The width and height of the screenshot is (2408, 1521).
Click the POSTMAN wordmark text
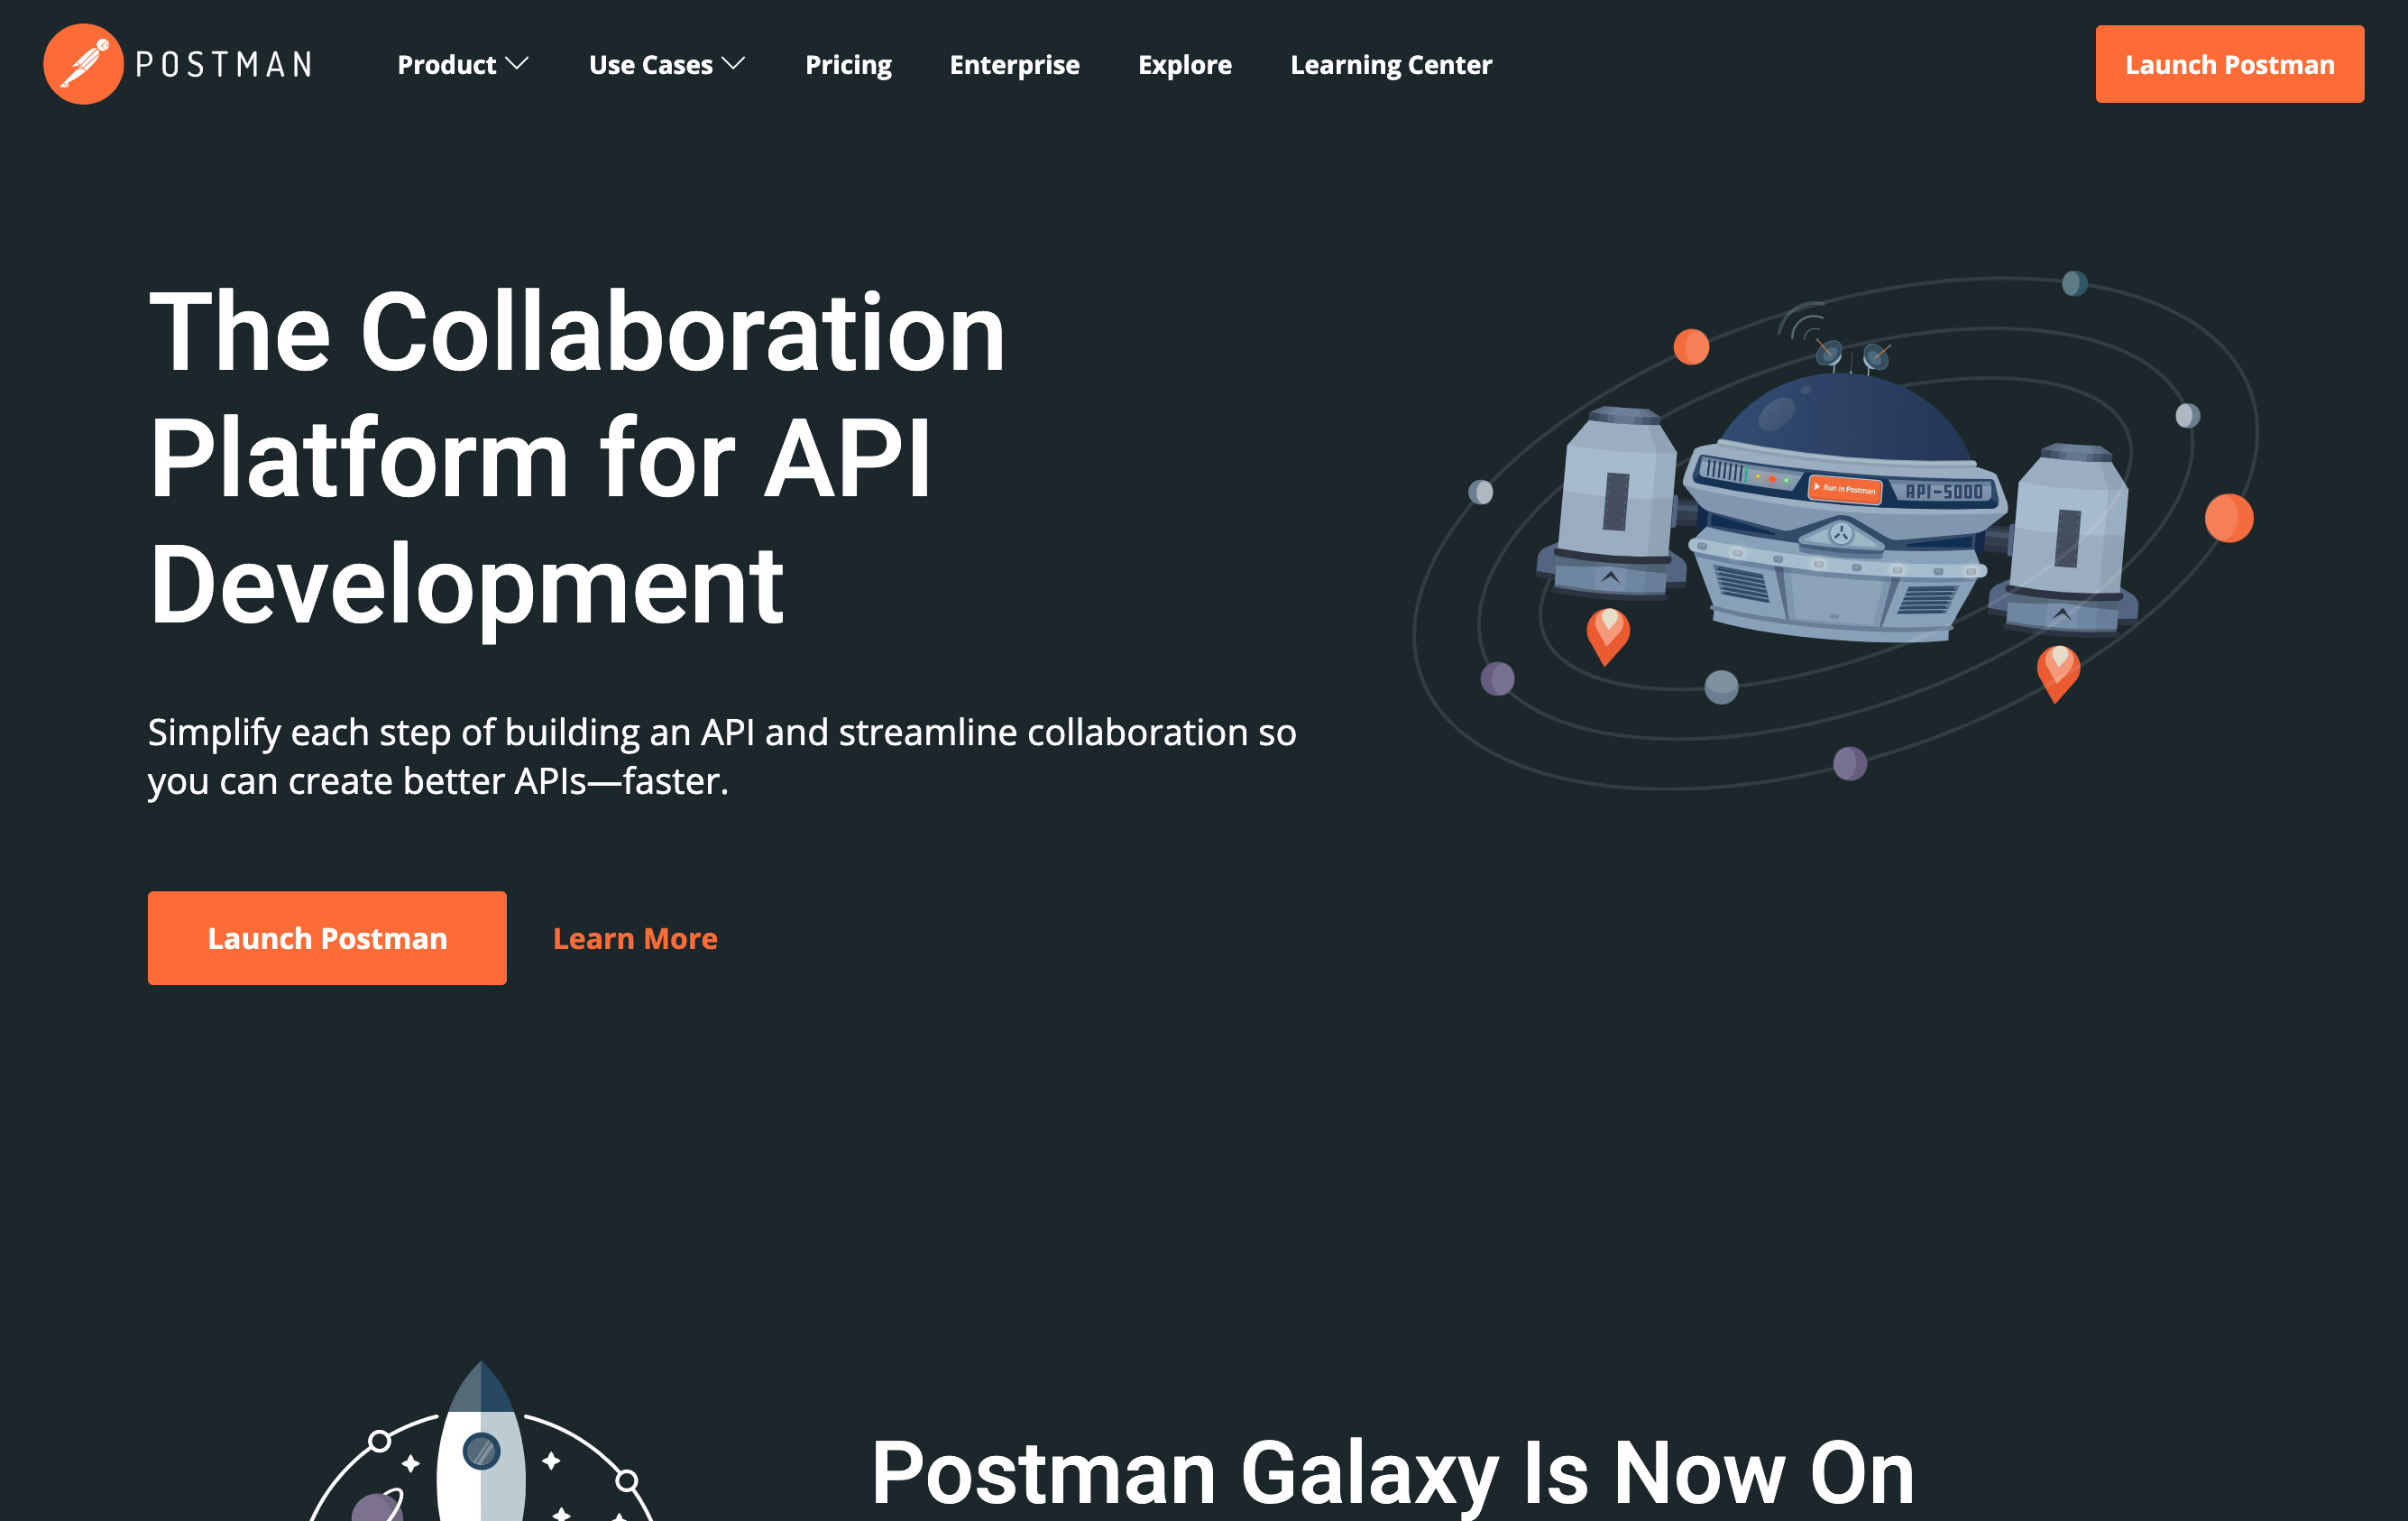(224, 65)
